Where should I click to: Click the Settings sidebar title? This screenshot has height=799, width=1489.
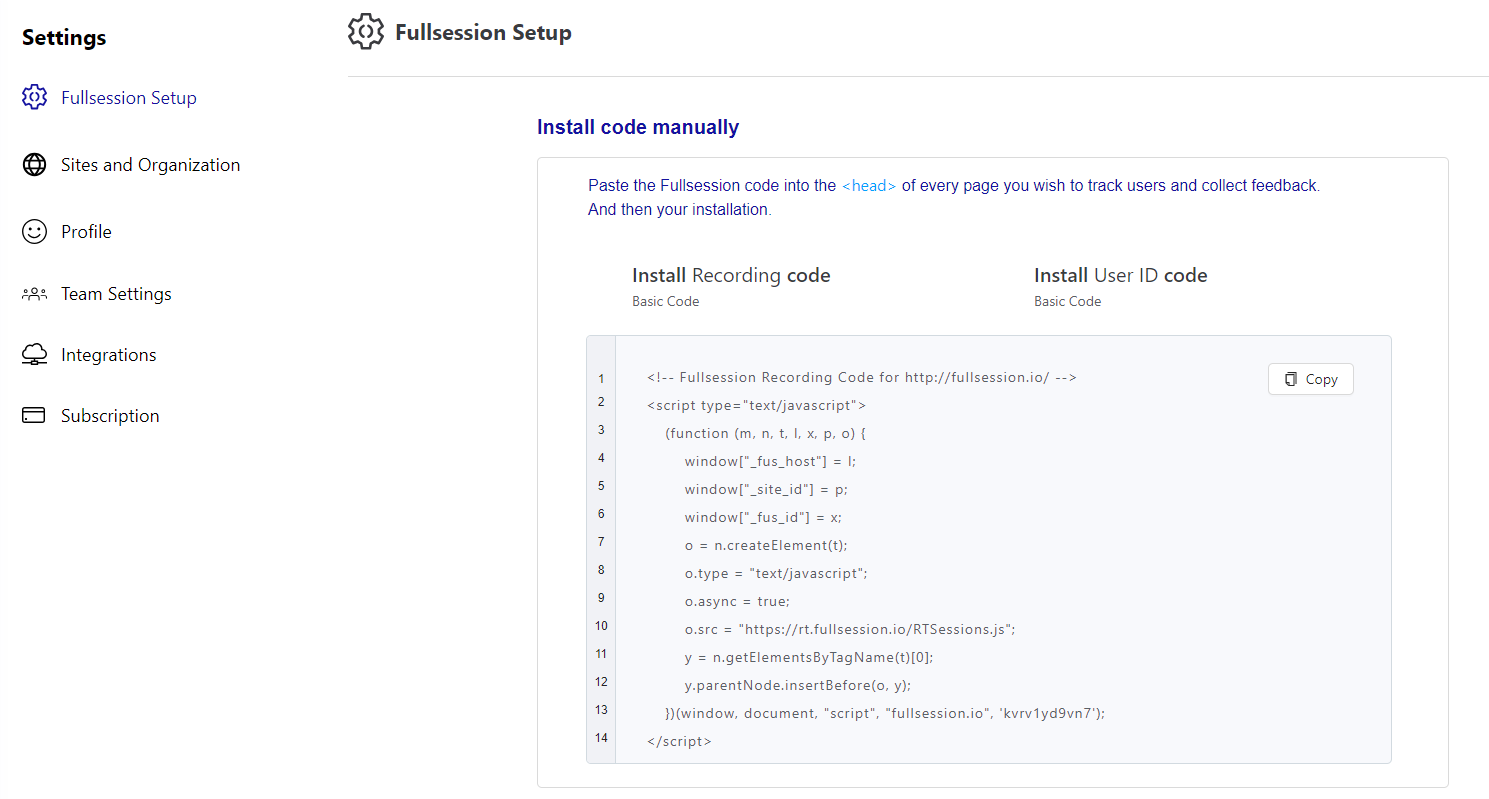pyautogui.click(x=64, y=38)
